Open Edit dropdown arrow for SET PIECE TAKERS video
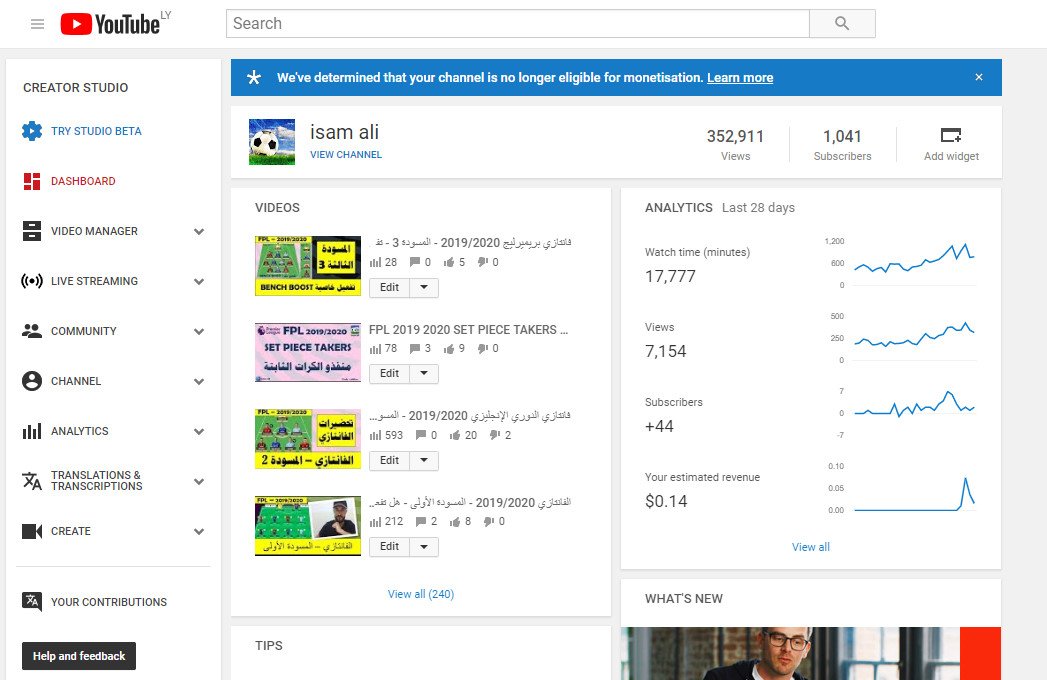This screenshot has height=680, width=1047. coord(424,373)
